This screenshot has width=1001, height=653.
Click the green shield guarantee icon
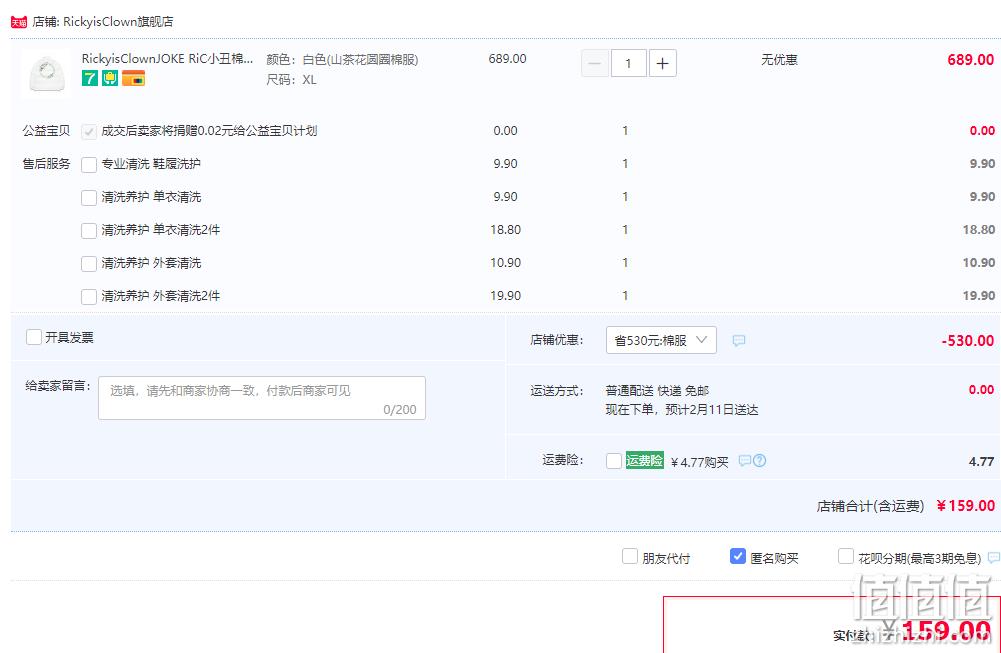110,79
